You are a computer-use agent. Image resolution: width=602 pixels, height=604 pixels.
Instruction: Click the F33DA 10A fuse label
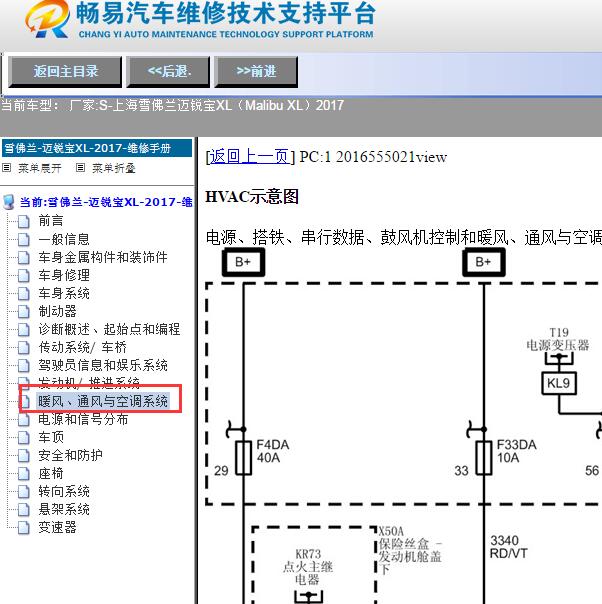pos(516,451)
